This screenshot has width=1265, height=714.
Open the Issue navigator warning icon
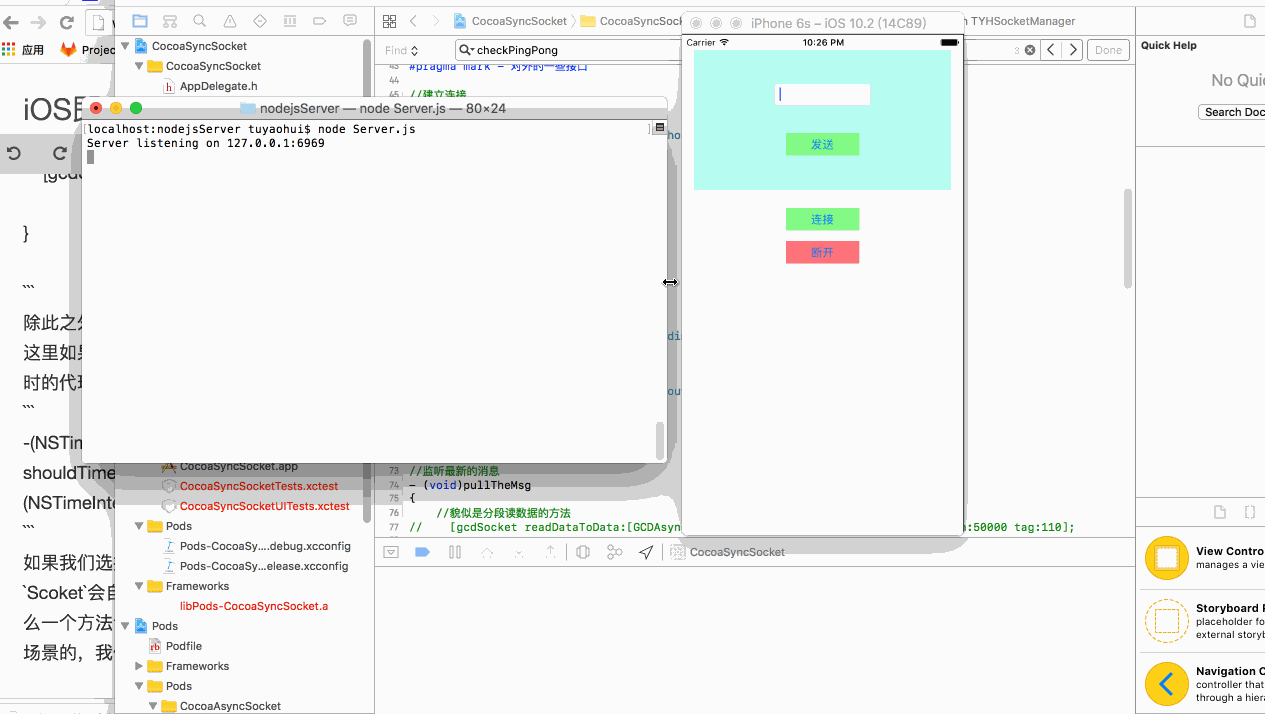[230, 21]
